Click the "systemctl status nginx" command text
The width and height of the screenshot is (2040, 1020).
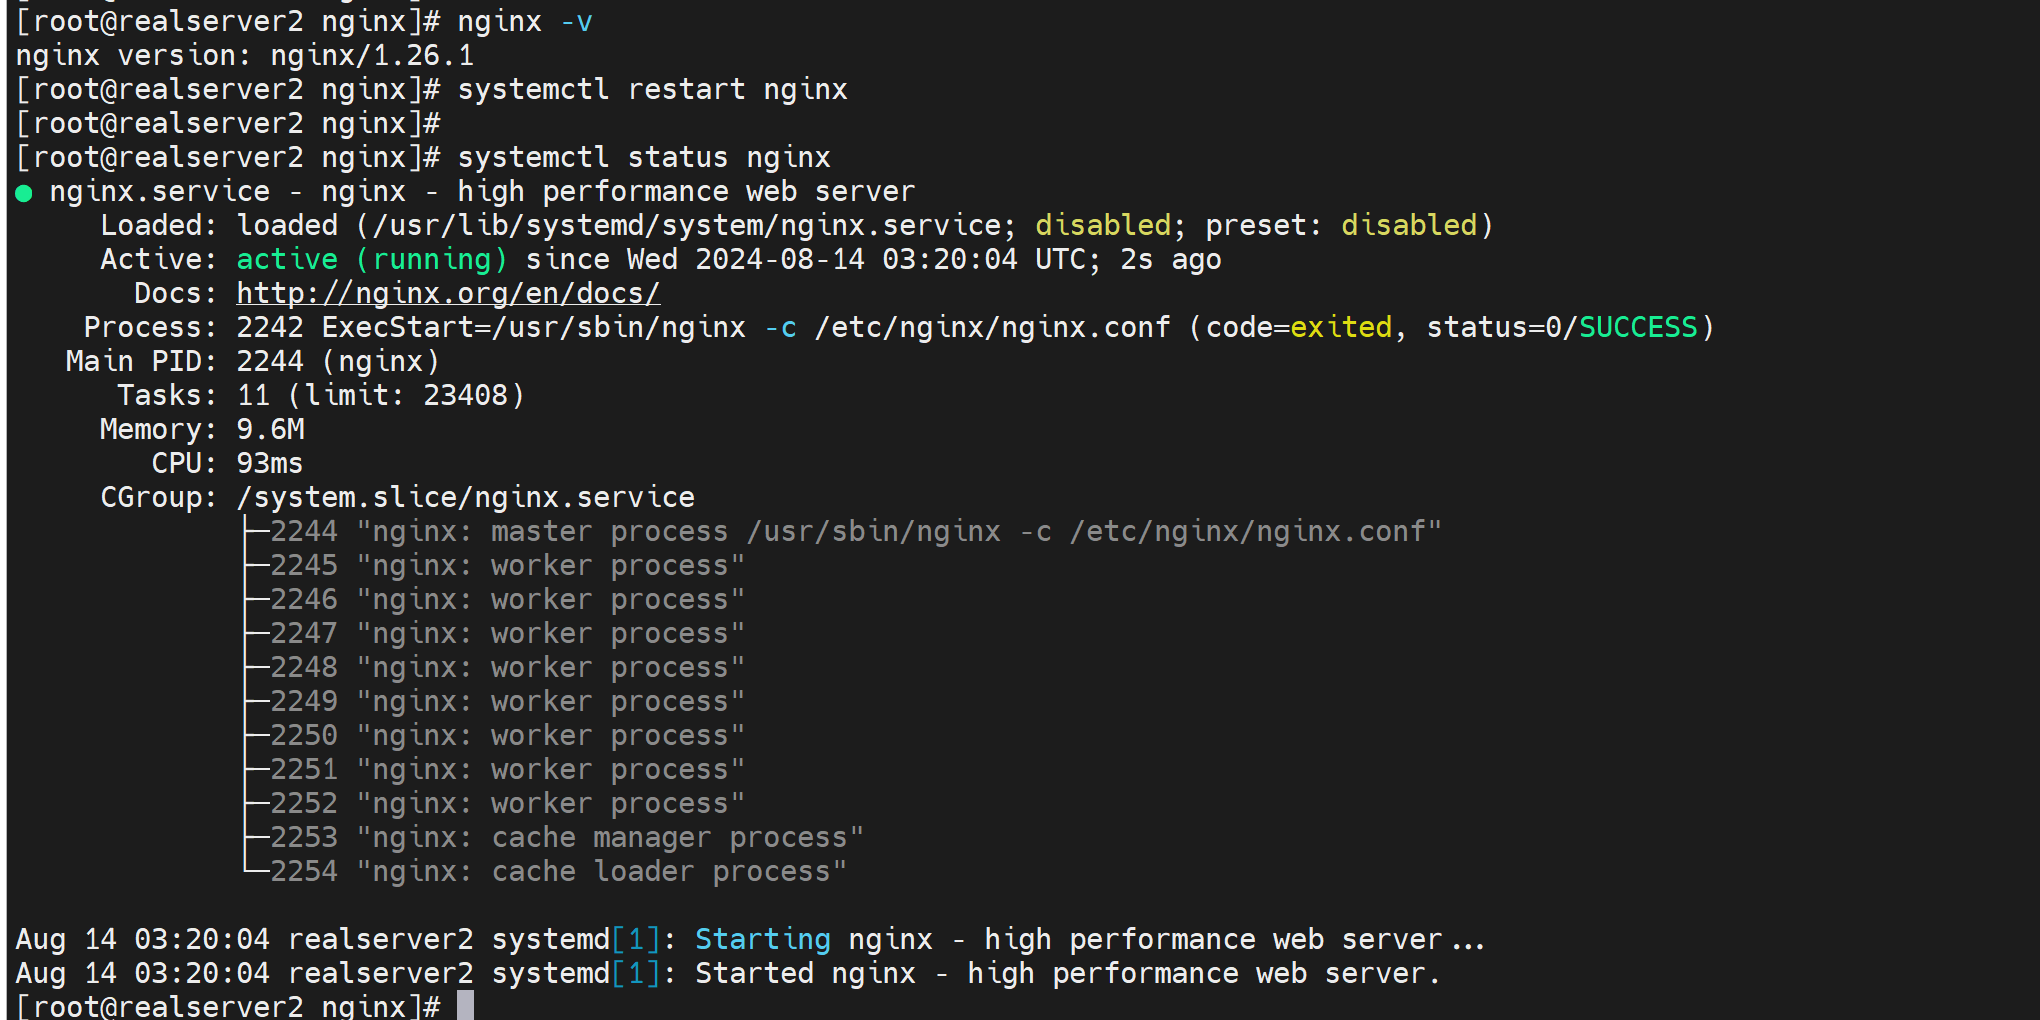[643, 157]
